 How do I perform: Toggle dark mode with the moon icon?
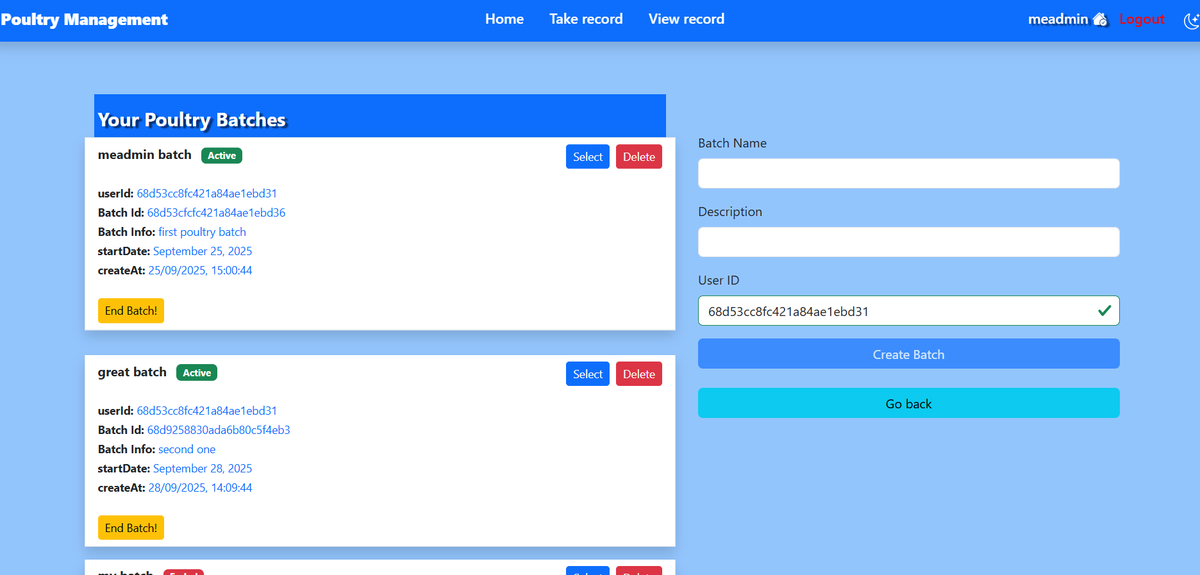[1192, 19]
